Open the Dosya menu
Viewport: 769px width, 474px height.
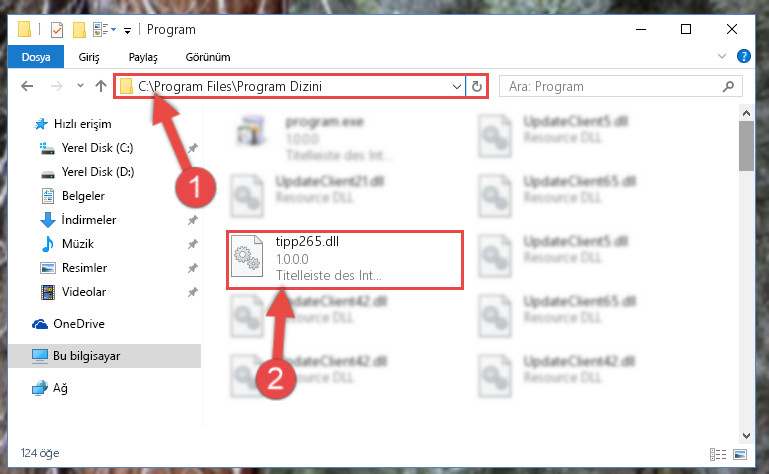(36, 57)
